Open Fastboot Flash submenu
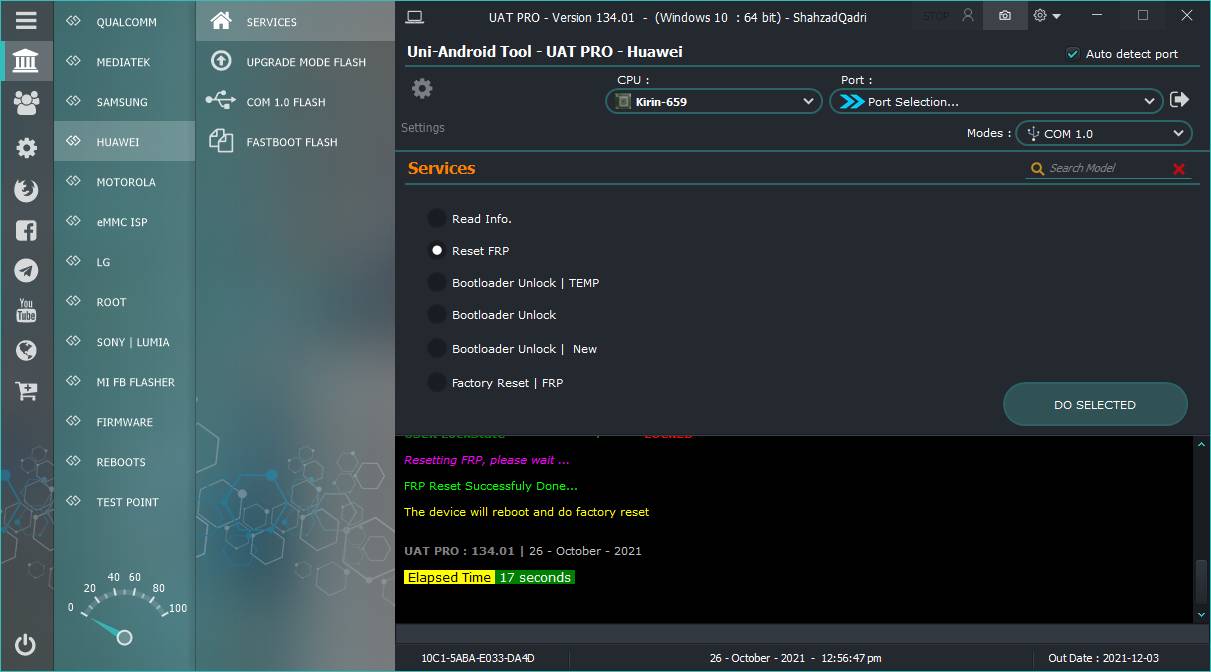Image resolution: width=1211 pixels, height=672 pixels. pyautogui.click(x=295, y=141)
